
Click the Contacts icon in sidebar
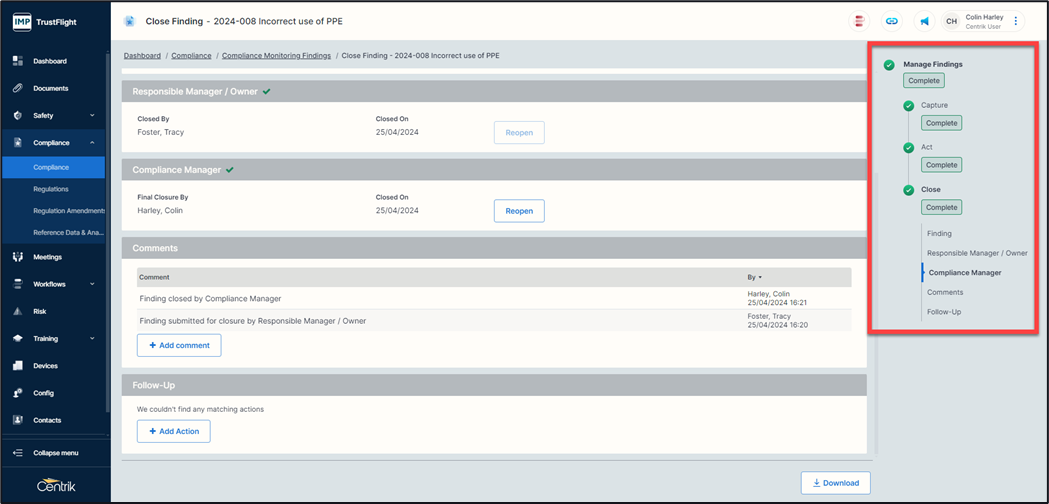tap(17, 420)
